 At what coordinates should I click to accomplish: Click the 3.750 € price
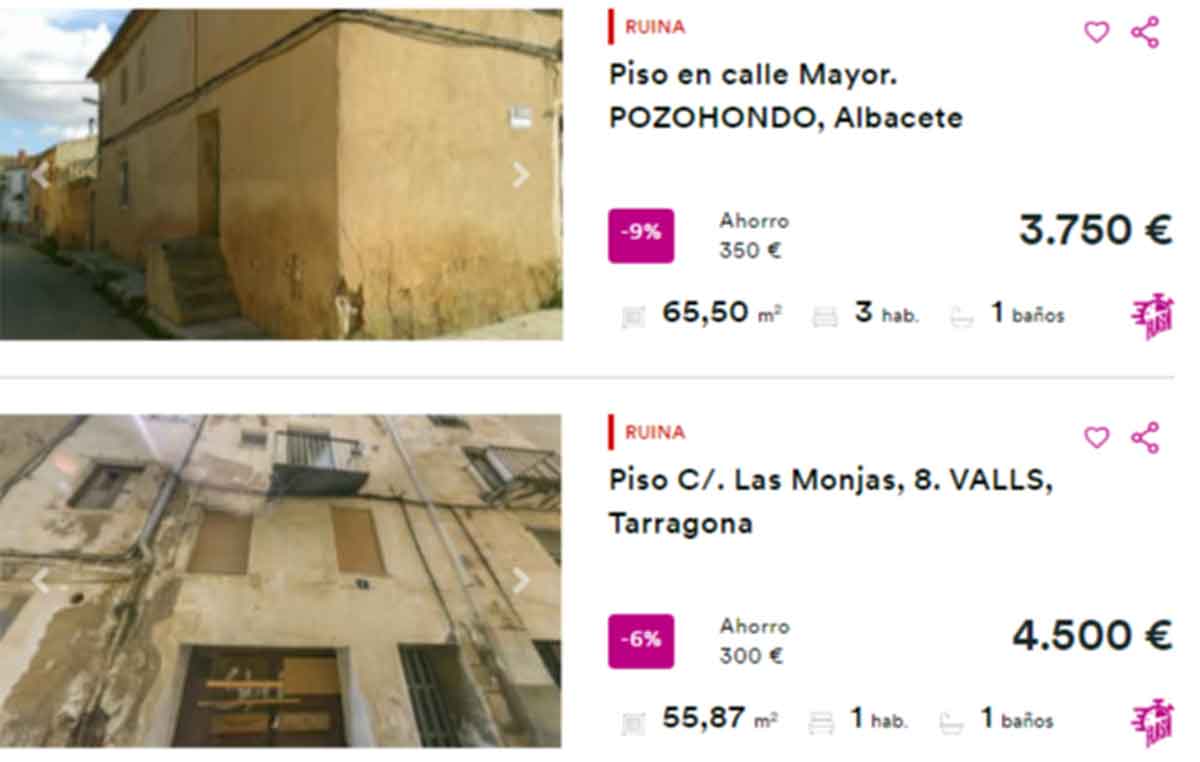click(x=1095, y=231)
